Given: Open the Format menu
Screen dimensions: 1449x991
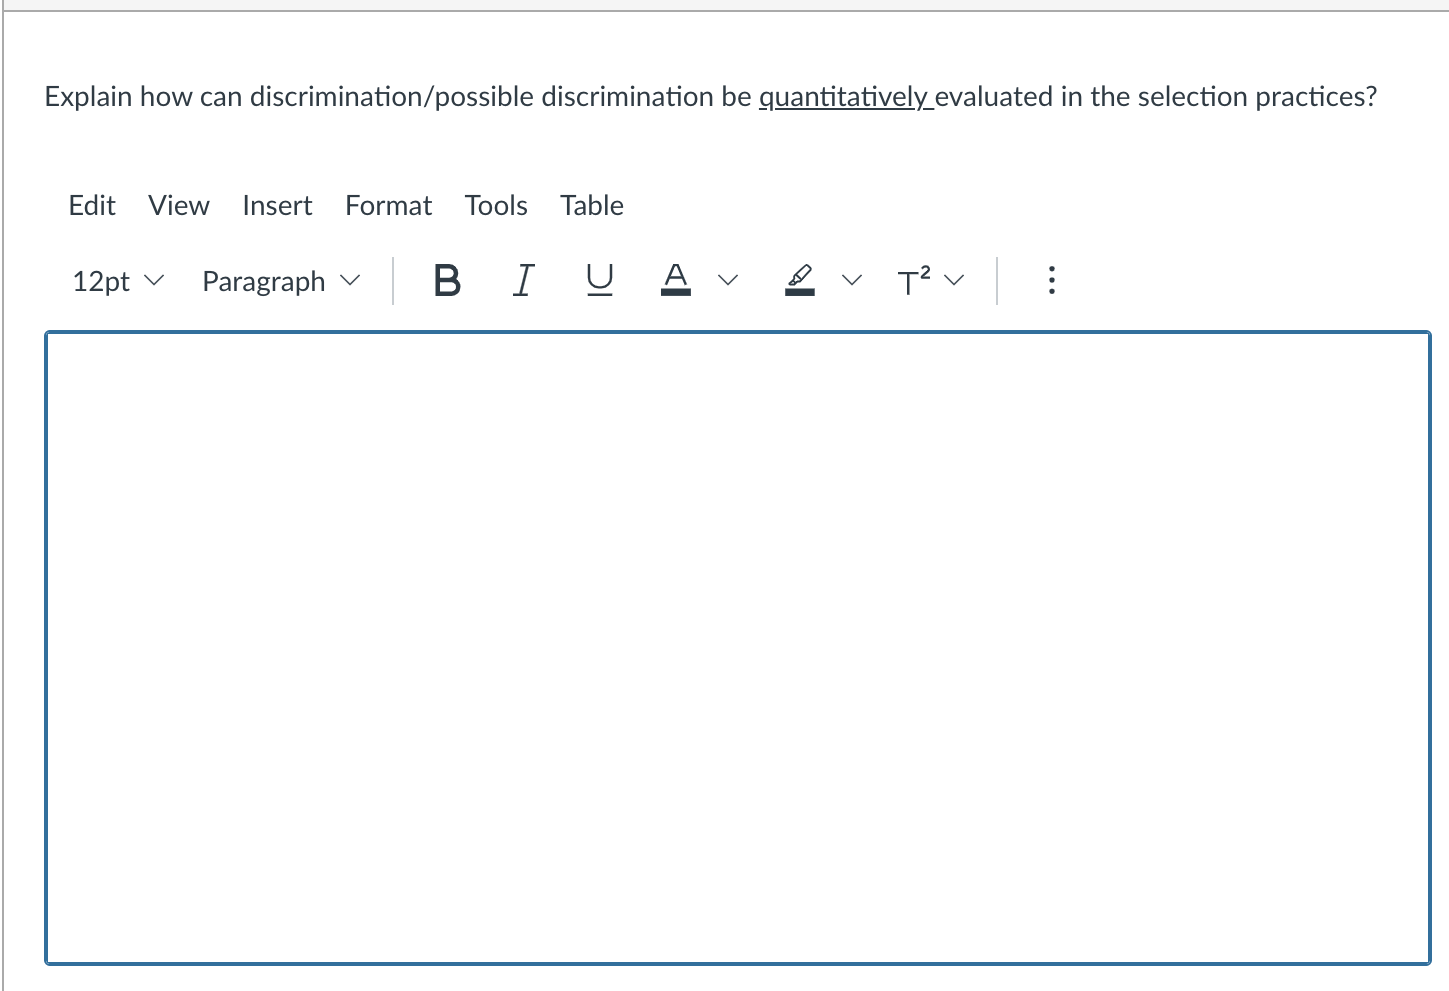Looking at the screenshot, I should (388, 205).
